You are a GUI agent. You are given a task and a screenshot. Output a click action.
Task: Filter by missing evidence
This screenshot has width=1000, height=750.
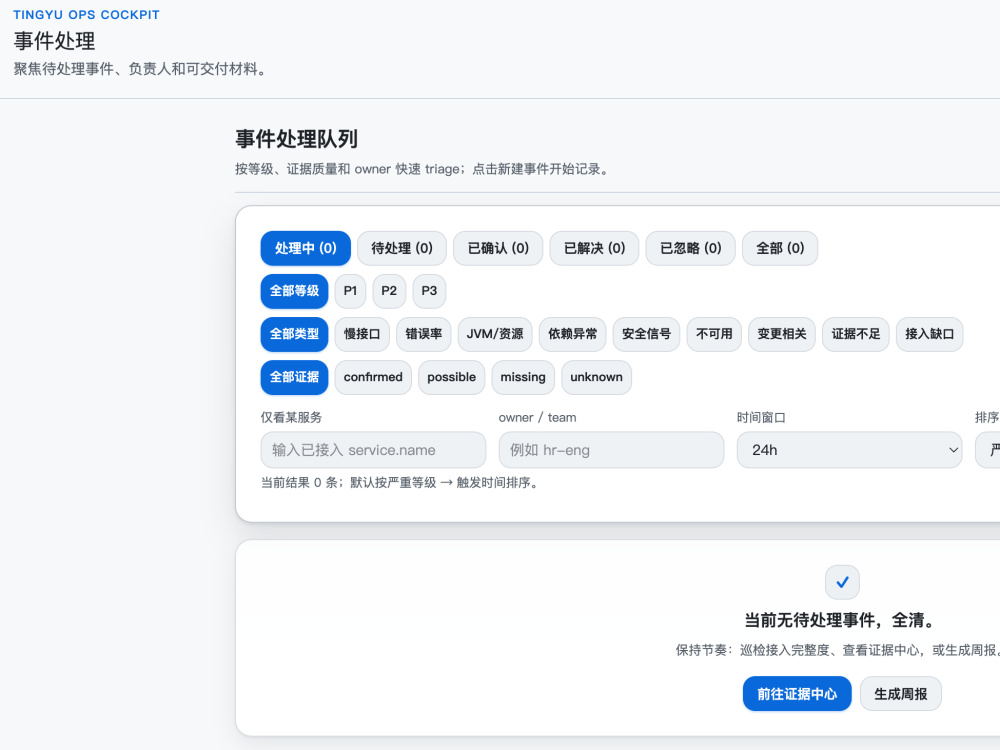523,378
